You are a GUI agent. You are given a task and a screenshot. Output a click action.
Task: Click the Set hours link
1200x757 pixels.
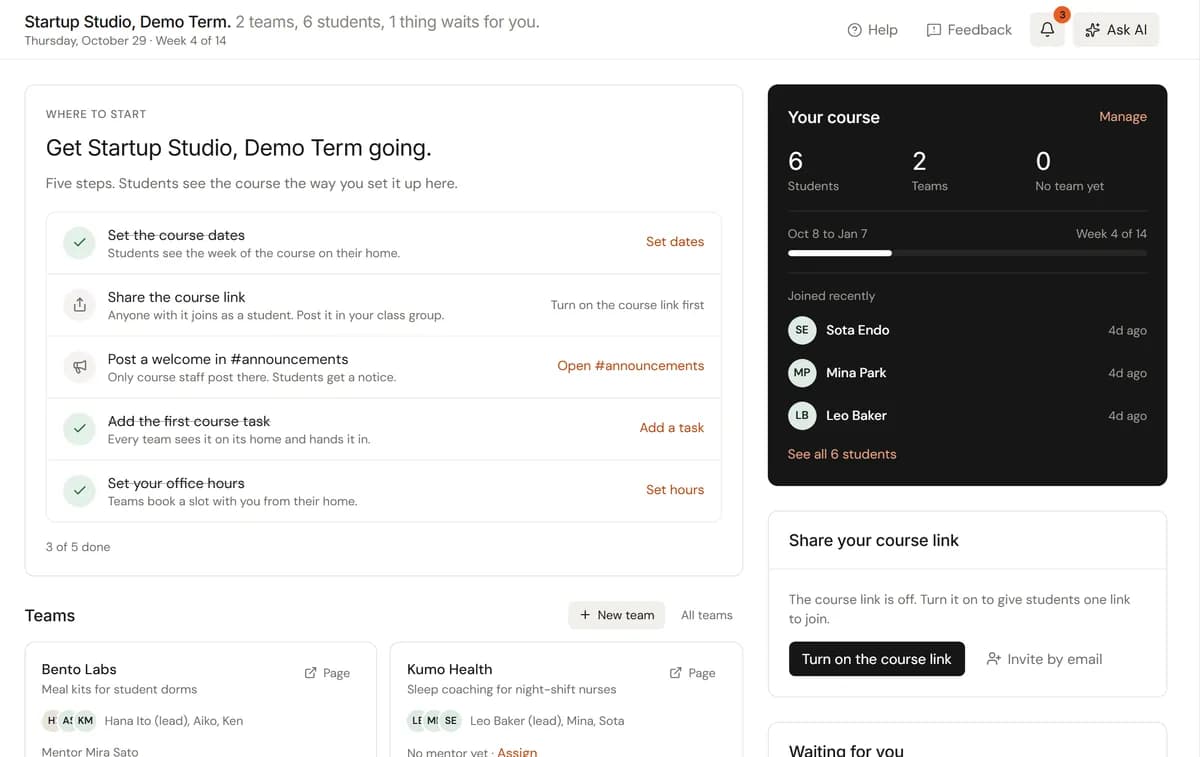tap(675, 489)
